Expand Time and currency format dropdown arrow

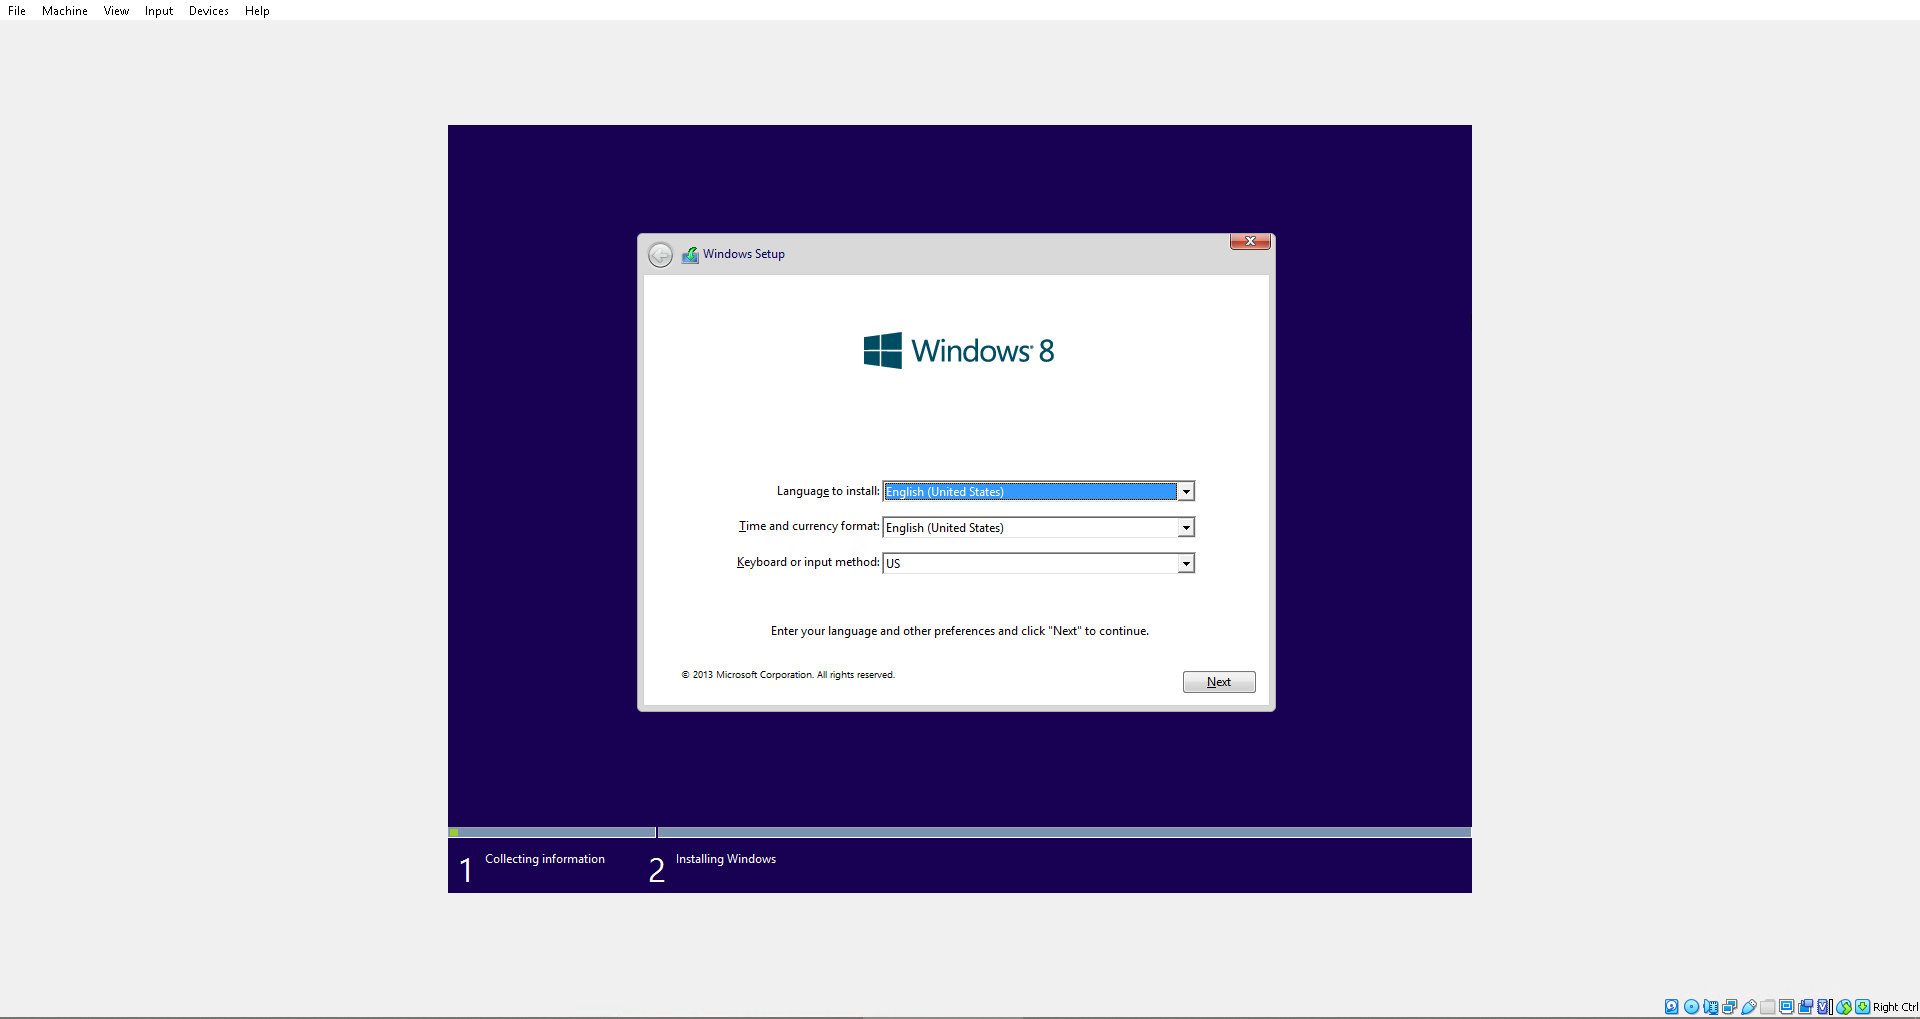click(x=1186, y=528)
